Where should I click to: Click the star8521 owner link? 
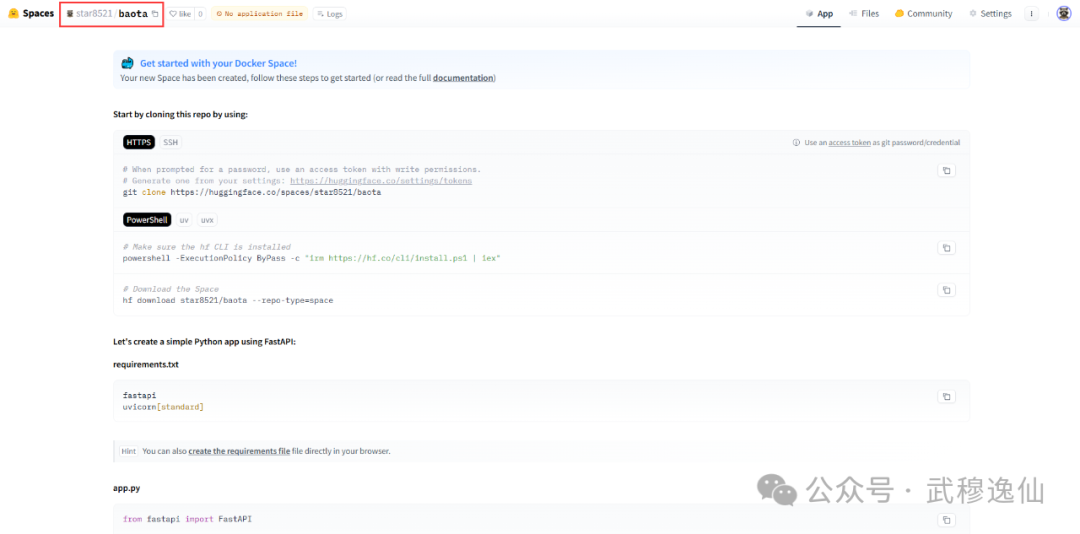(94, 14)
